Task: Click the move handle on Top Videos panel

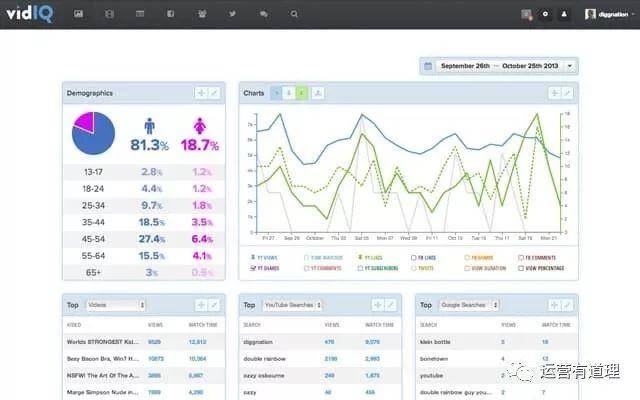Action: [x=201, y=305]
